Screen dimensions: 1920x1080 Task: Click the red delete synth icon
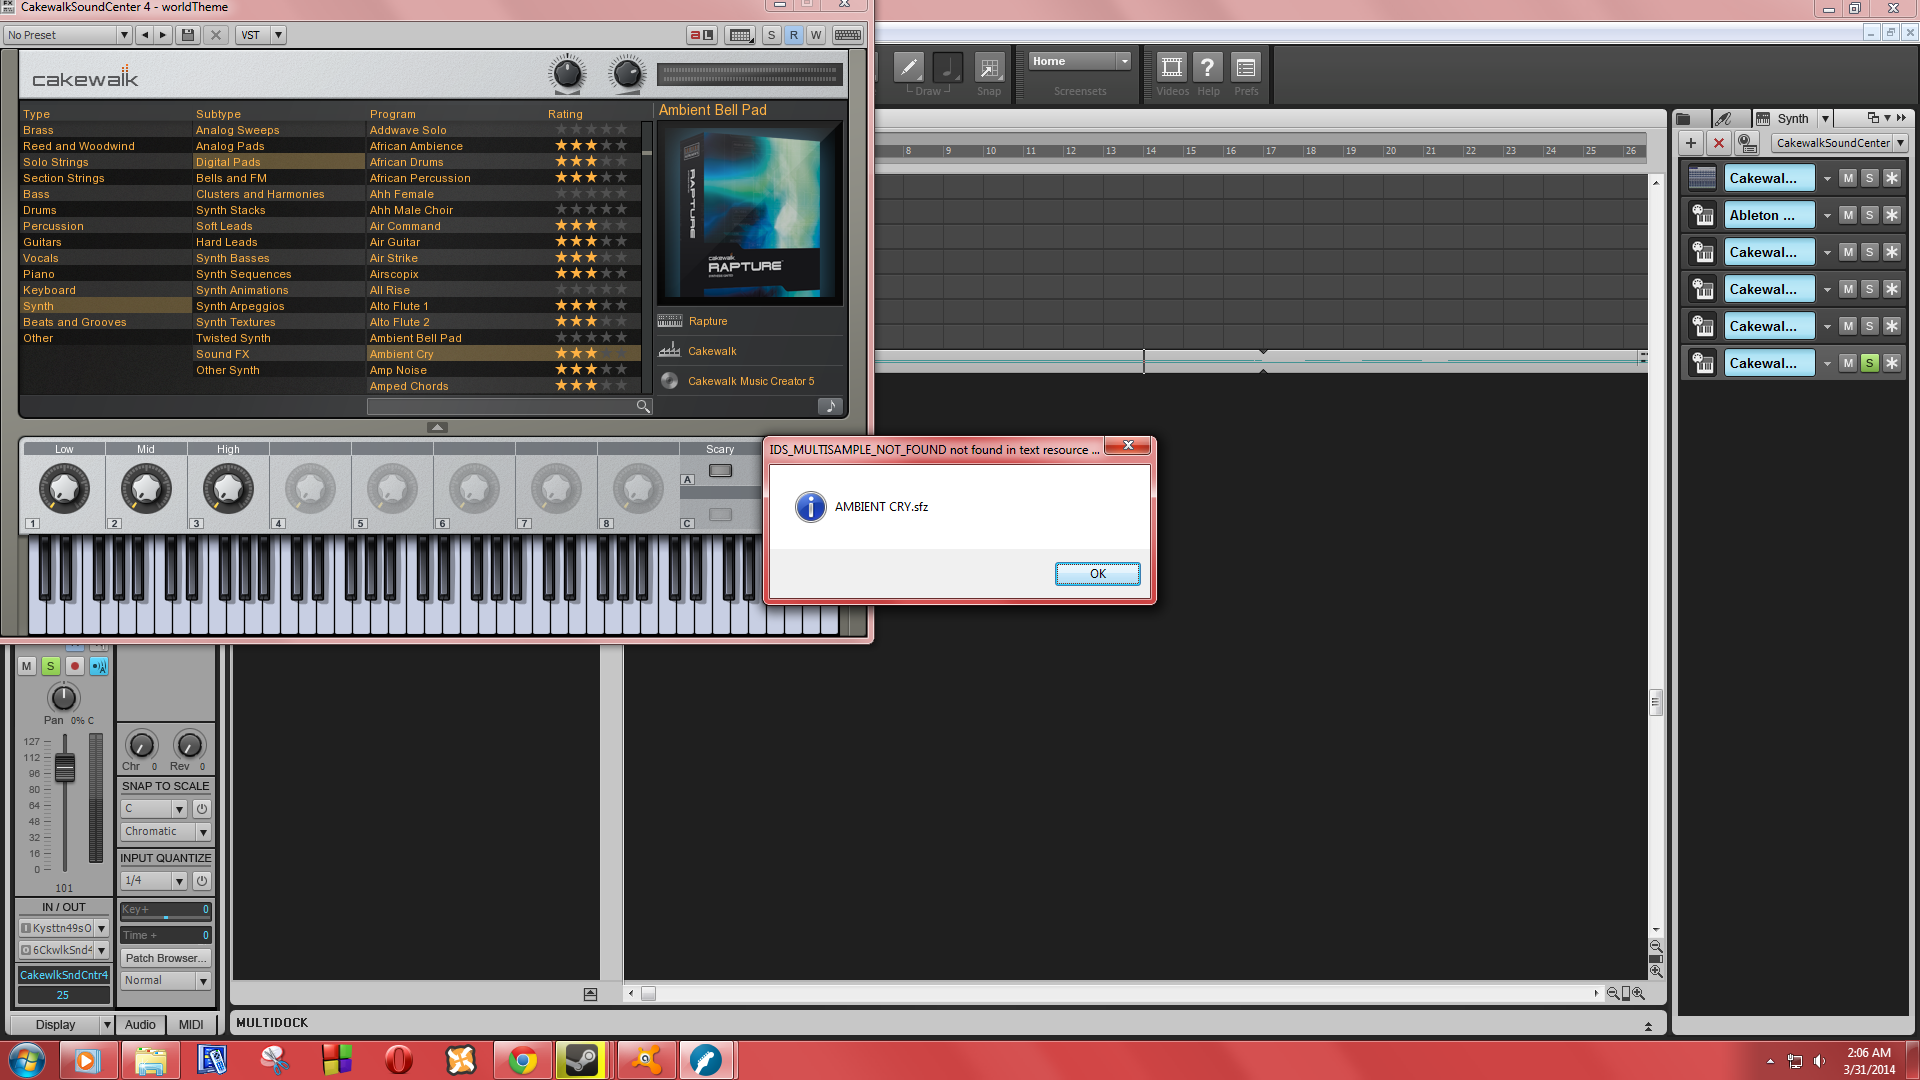tap(1719, 143)
